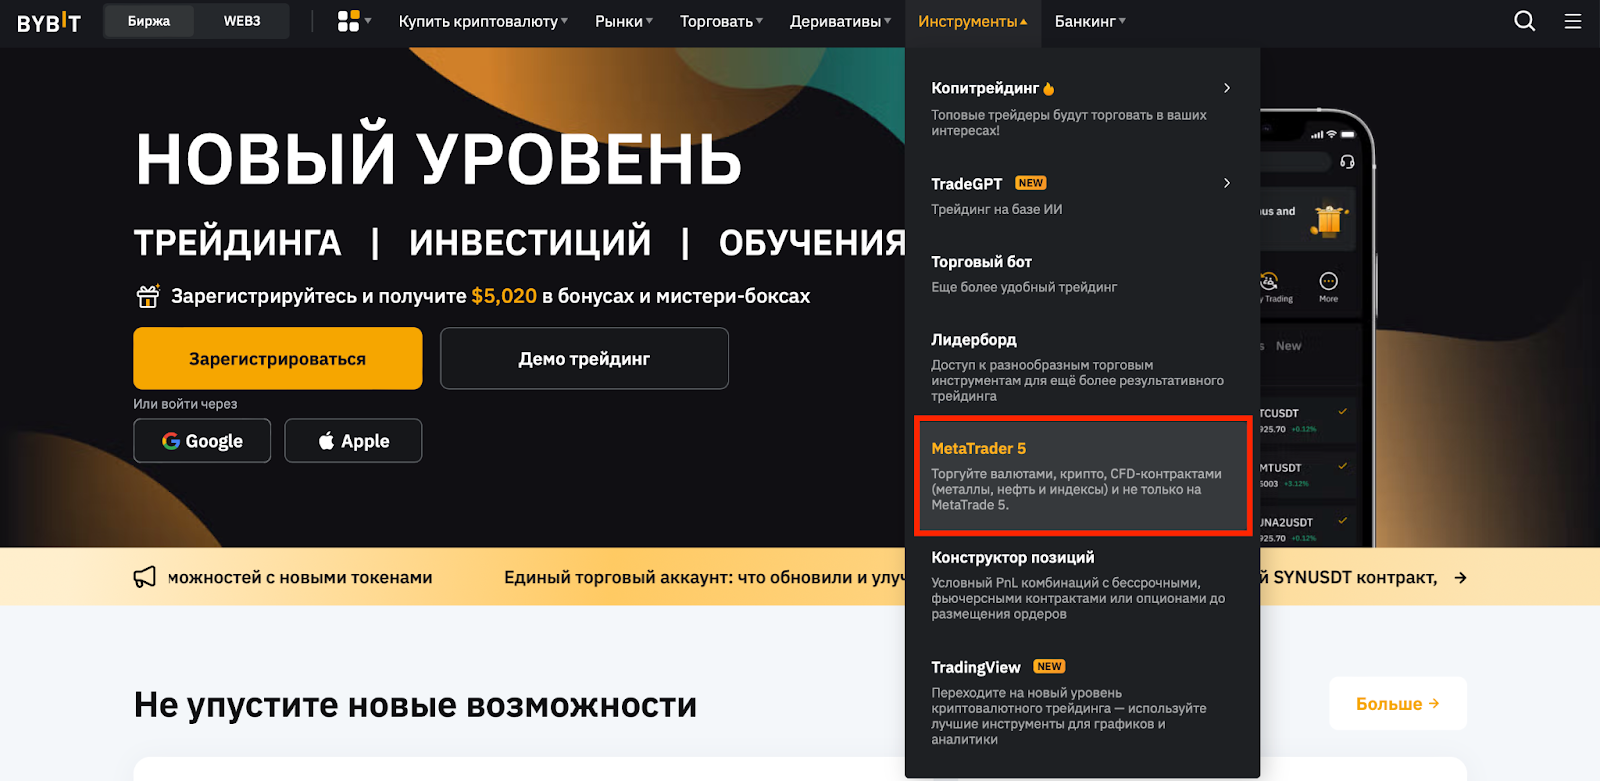This screenshot has width=1600, height=781.
Task: Click the Зарегистрироваться button
Action: click(278, 358)
